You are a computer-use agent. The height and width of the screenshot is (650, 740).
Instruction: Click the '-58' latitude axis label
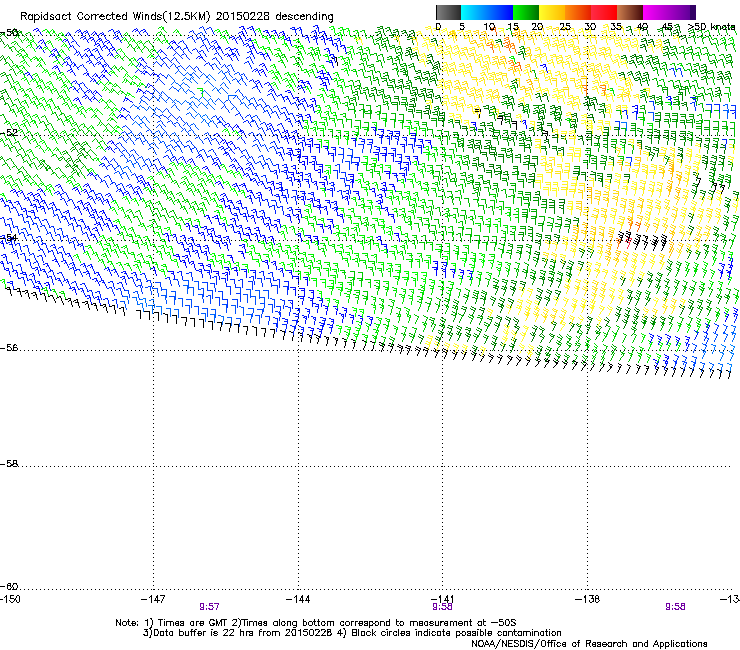[x=9, y=464]
